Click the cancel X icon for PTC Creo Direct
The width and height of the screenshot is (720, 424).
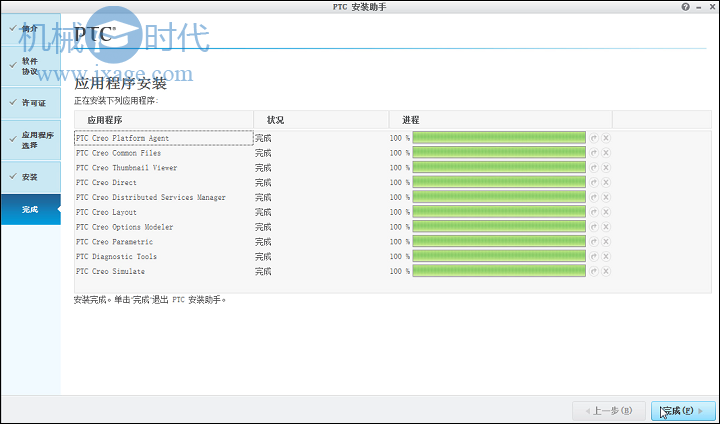[606, 182]
